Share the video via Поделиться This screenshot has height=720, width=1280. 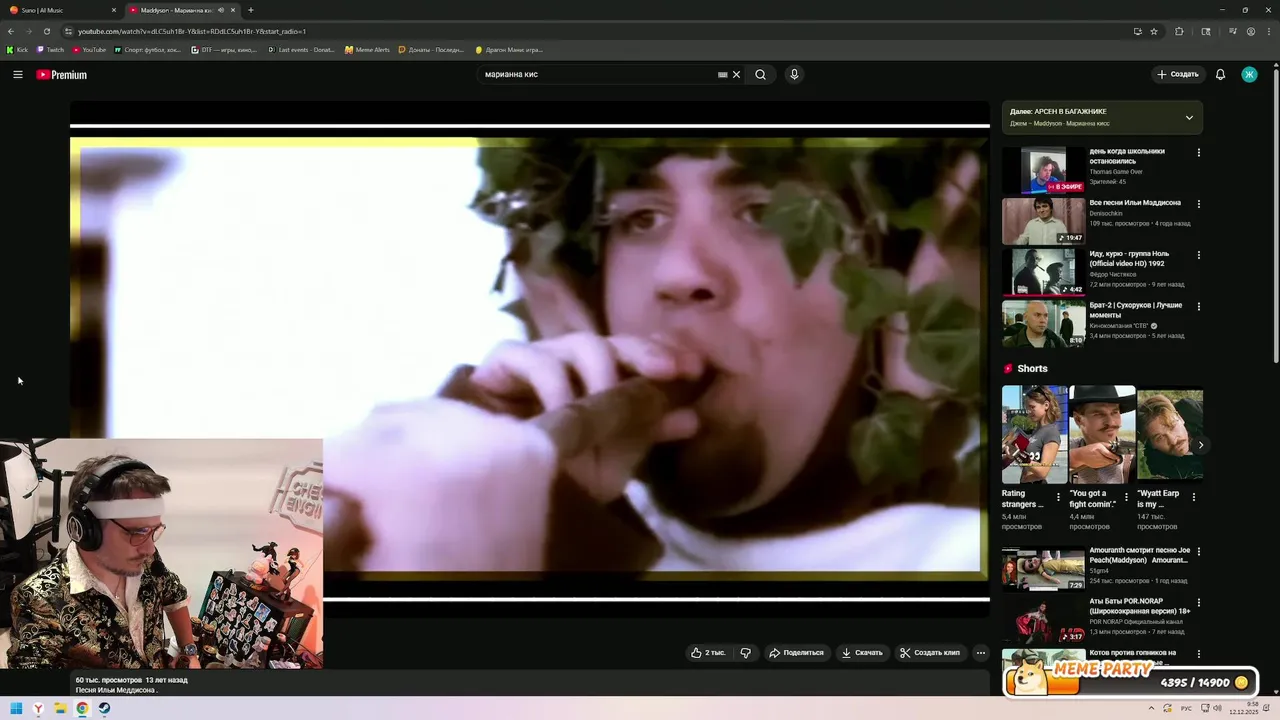[796, 653]
